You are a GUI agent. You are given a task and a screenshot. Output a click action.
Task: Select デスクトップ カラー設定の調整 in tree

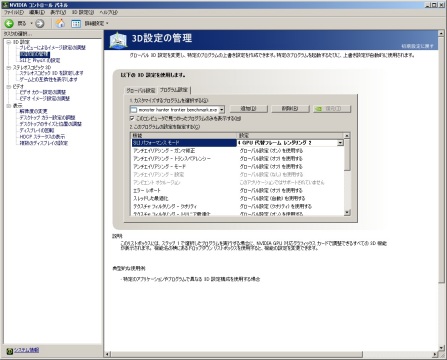click(47, 117)
